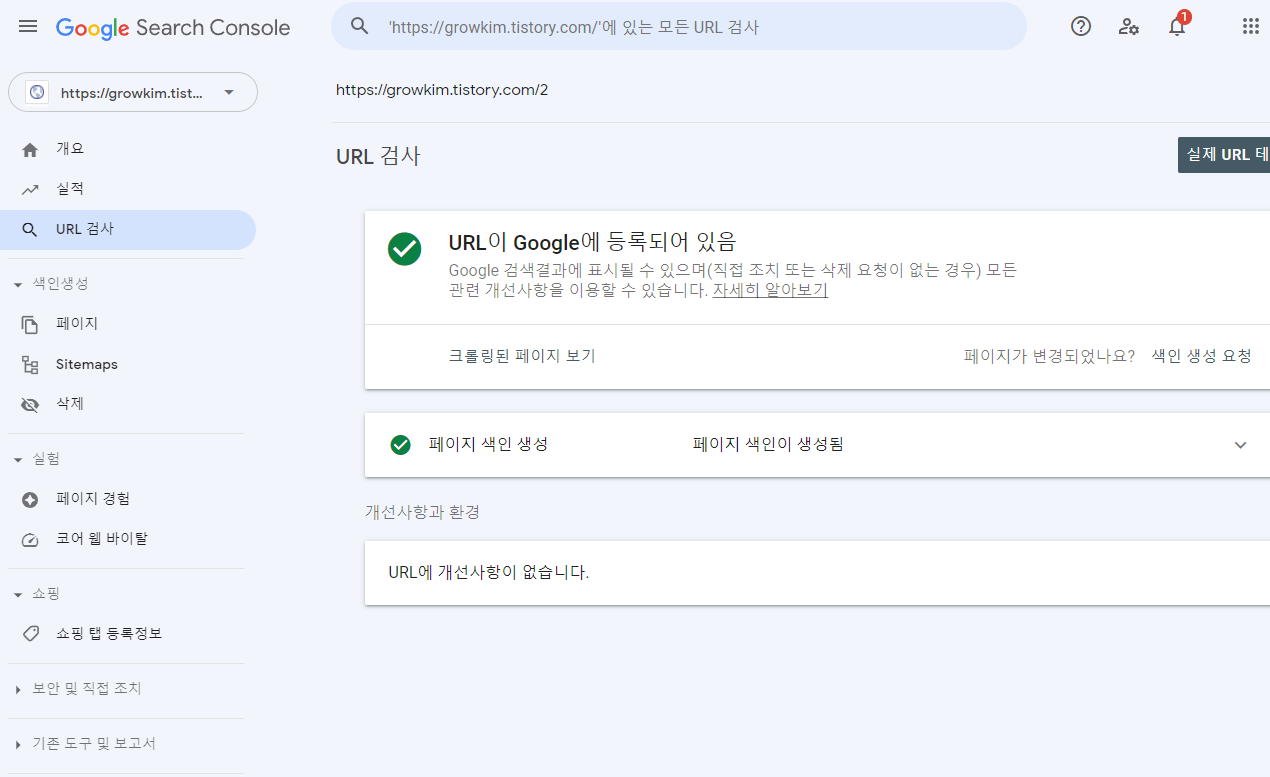Click the URL inspection search field
Image resolution: width=1270 pixels, height=777 pixels.
[x=679, y=26]
